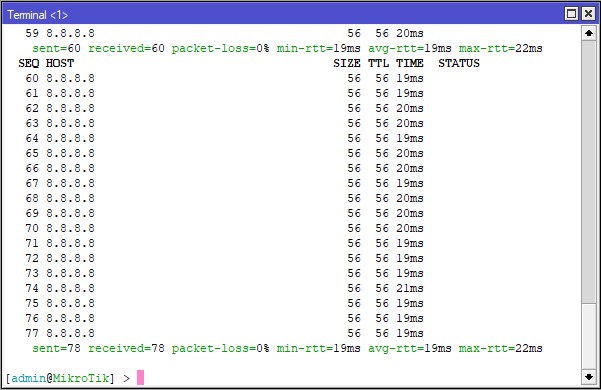Click the admin@MikroTik prompt text
The width and height of the screenshot is (601, 390).
tap(60, 379)
